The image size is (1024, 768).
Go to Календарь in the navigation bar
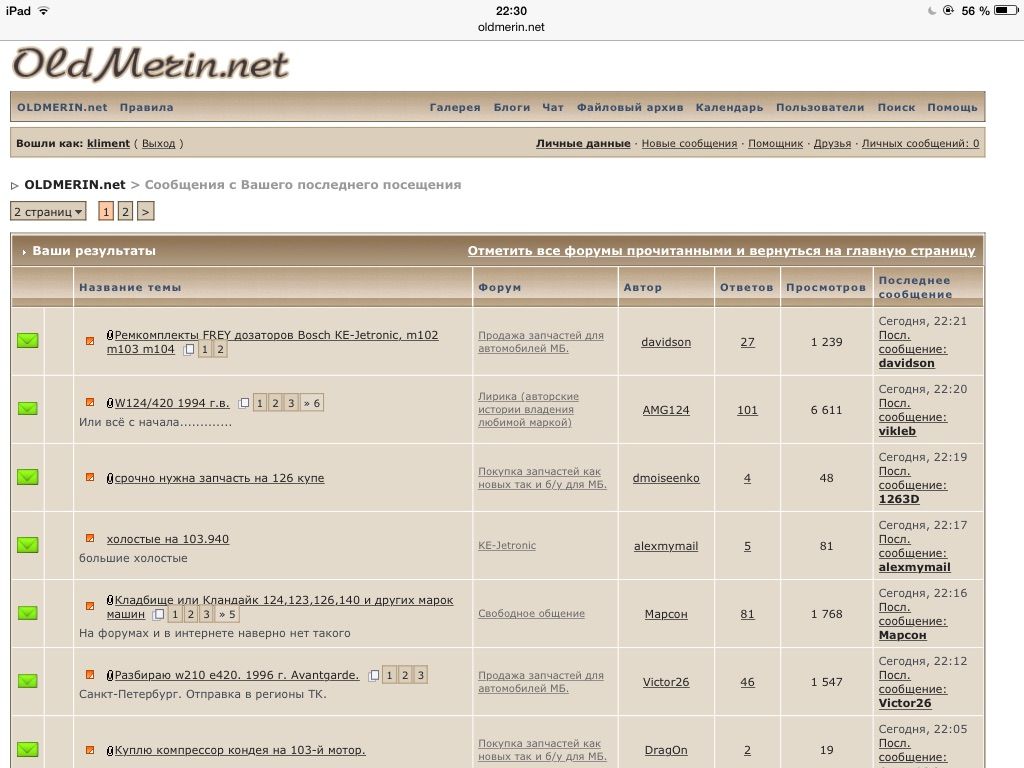pyautogui.click(x=729, y=107)
